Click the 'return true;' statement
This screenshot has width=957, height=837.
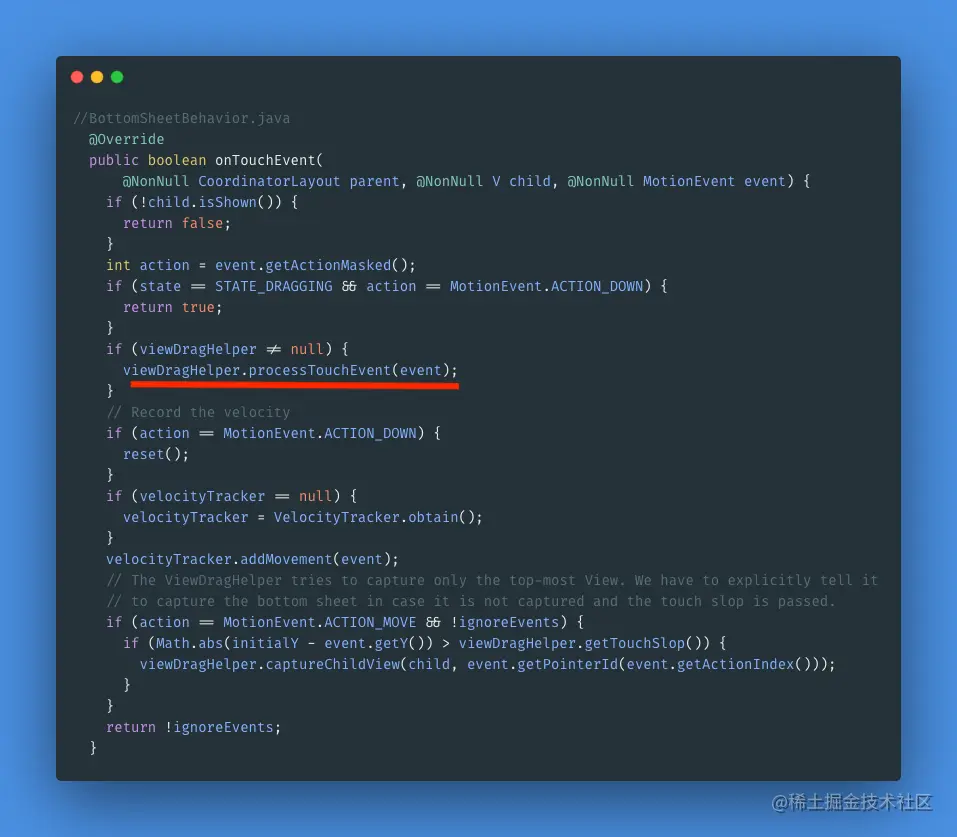(173, 307)
